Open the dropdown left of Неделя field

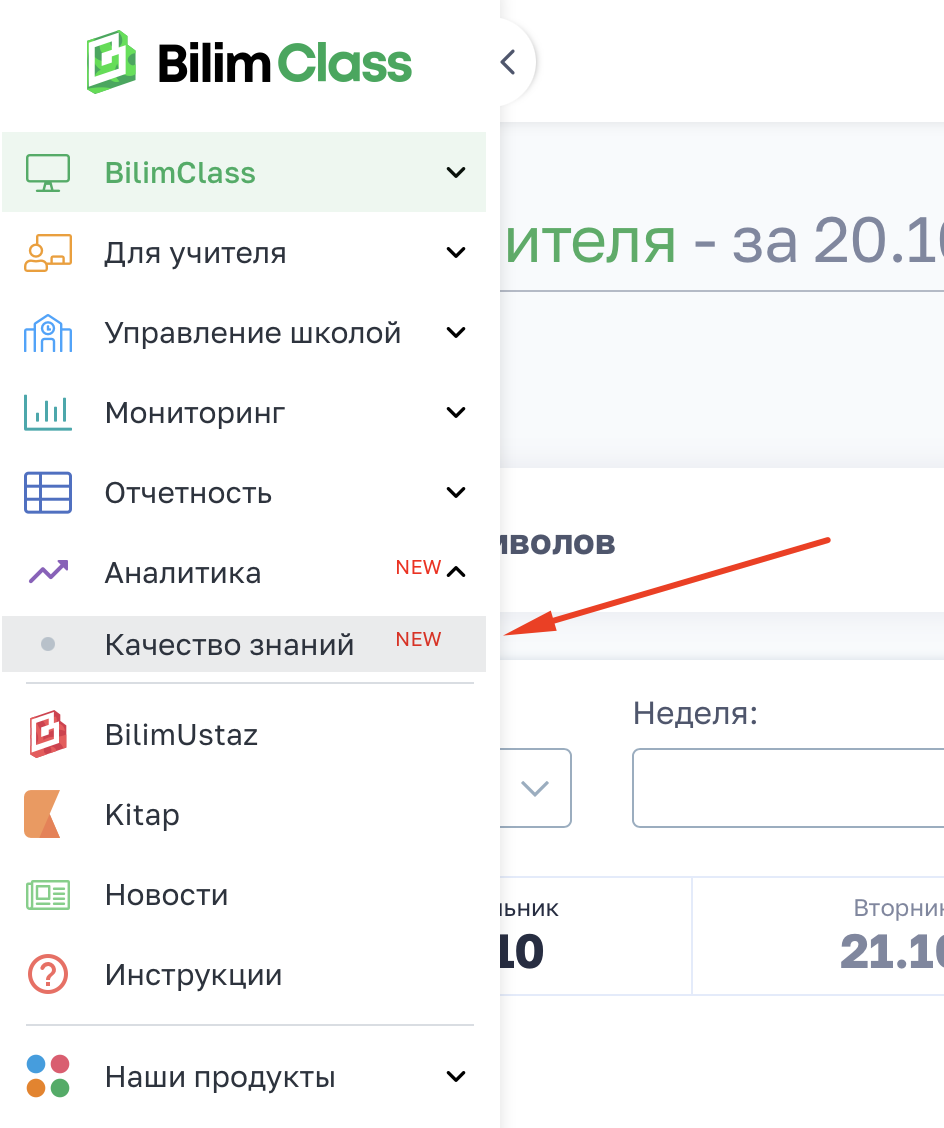click(535, 788)
